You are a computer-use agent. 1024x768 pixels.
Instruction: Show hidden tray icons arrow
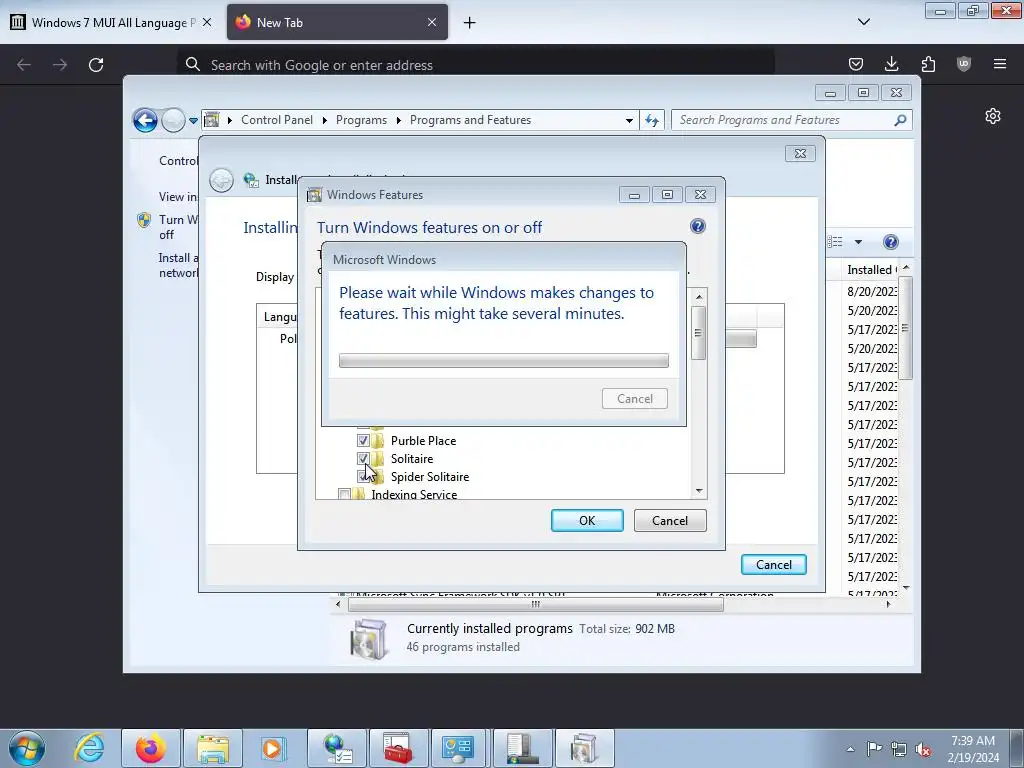click(850, 749)
